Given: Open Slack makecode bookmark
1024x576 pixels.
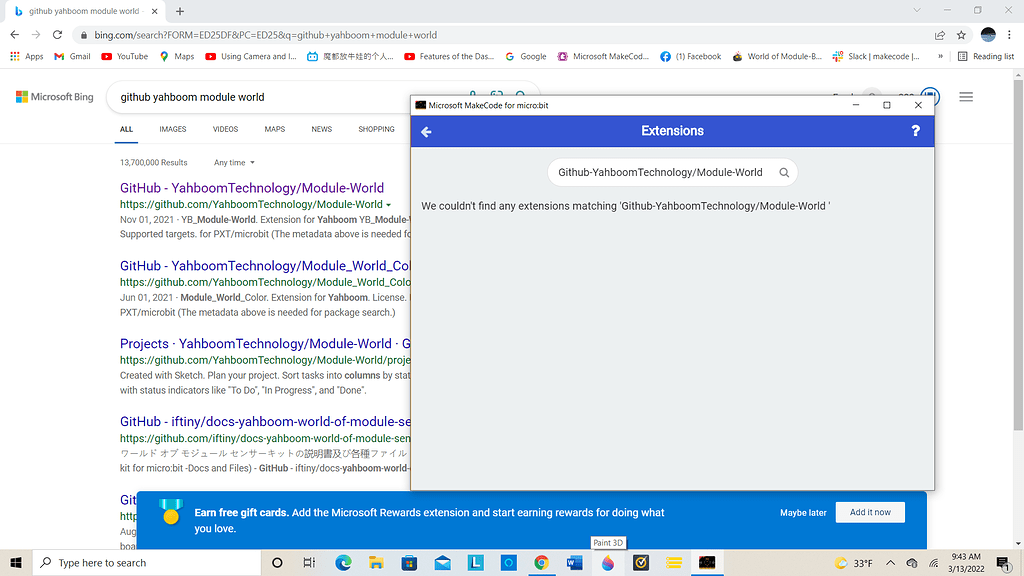Looking at the screenshot, I should (876, 57).
